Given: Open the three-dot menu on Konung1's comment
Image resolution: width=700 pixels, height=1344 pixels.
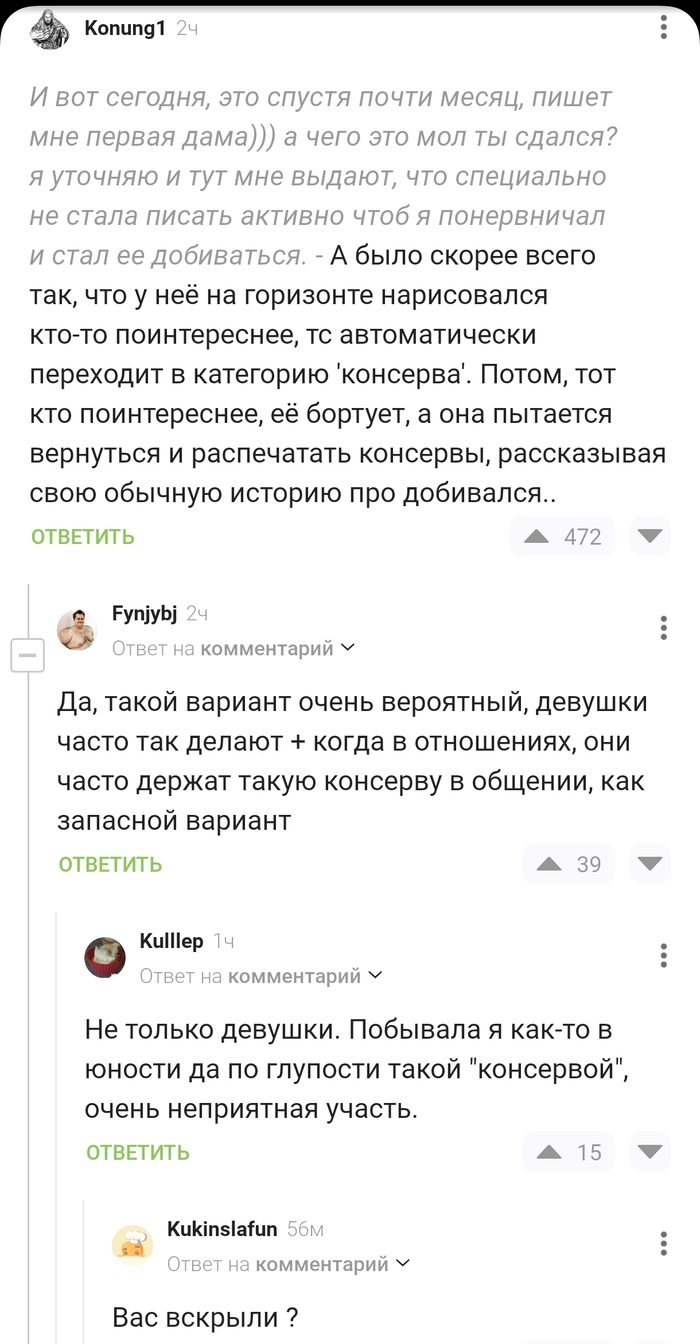Looking at the screenshot, I should [662, 25].
